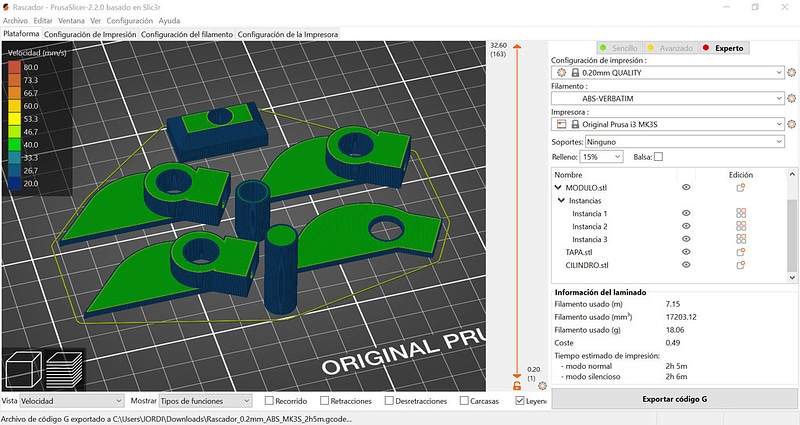Click the 40.0 green speed legend swatch
This screenshot has height=425, width=800.
click(x=14, y=144)
